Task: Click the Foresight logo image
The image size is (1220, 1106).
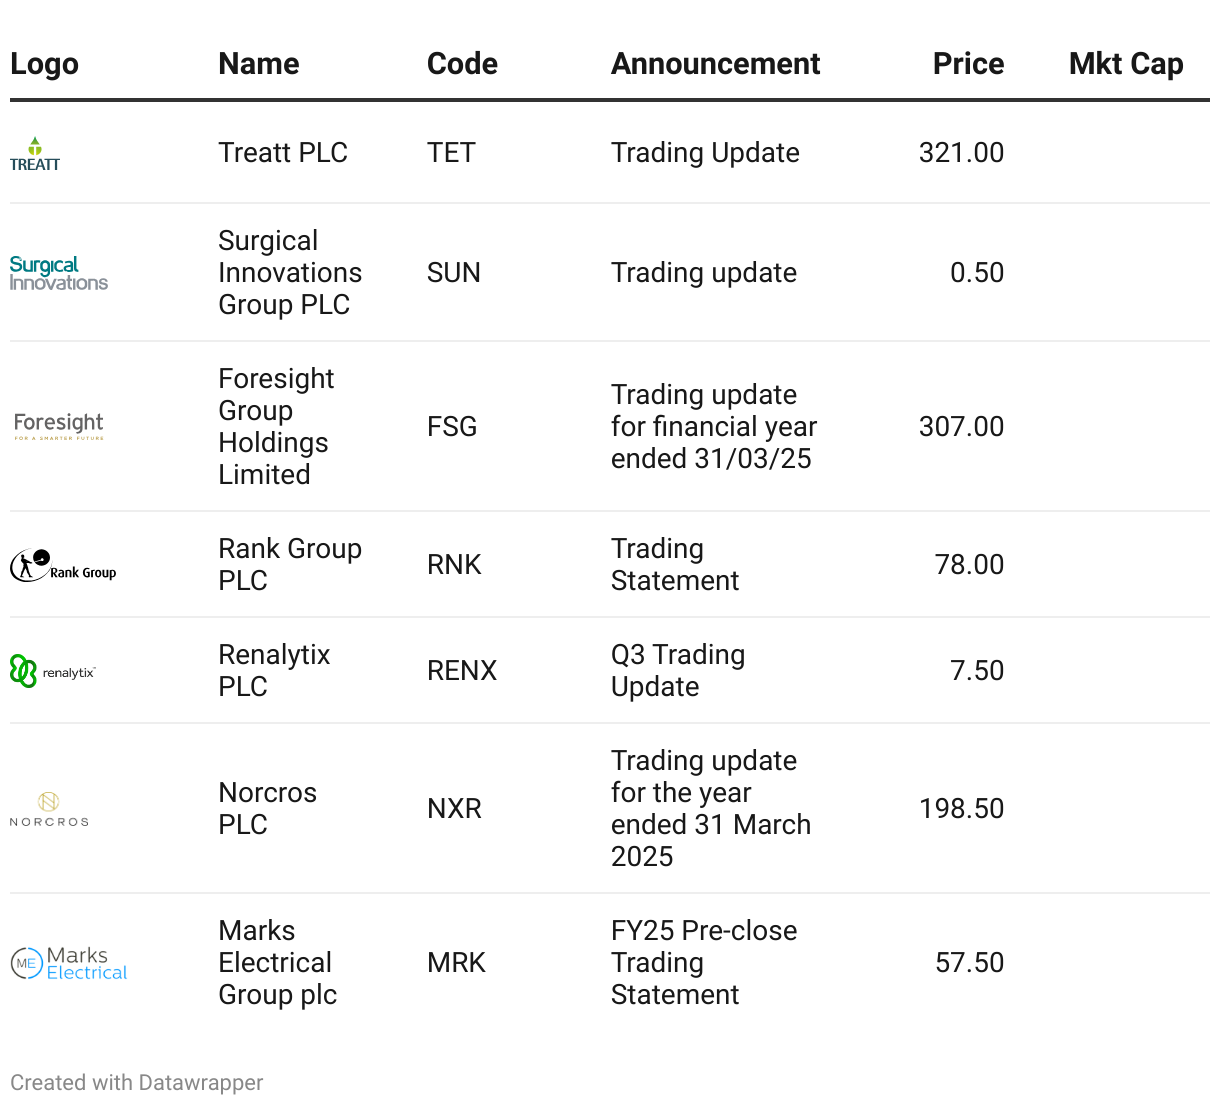Action: (x=59, y=426)
